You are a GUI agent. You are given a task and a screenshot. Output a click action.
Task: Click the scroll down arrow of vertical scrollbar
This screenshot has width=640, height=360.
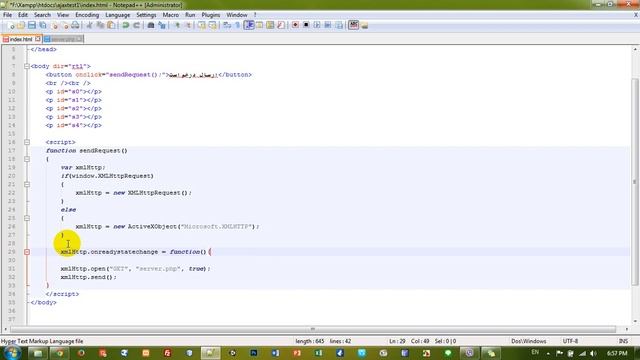pyautogui.click(x=635, y=322)
